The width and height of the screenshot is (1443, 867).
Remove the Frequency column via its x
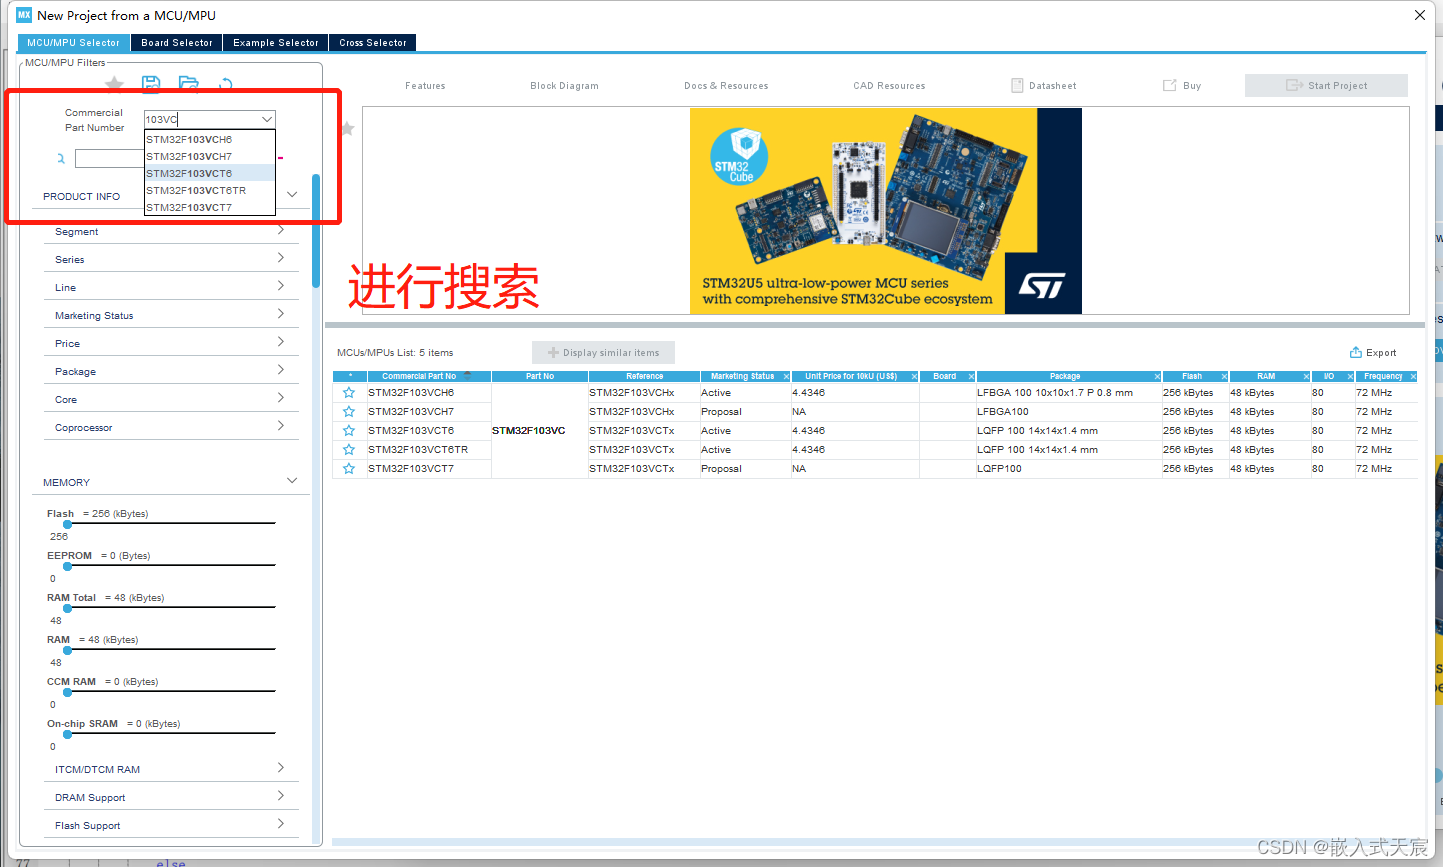point(1413,377)
